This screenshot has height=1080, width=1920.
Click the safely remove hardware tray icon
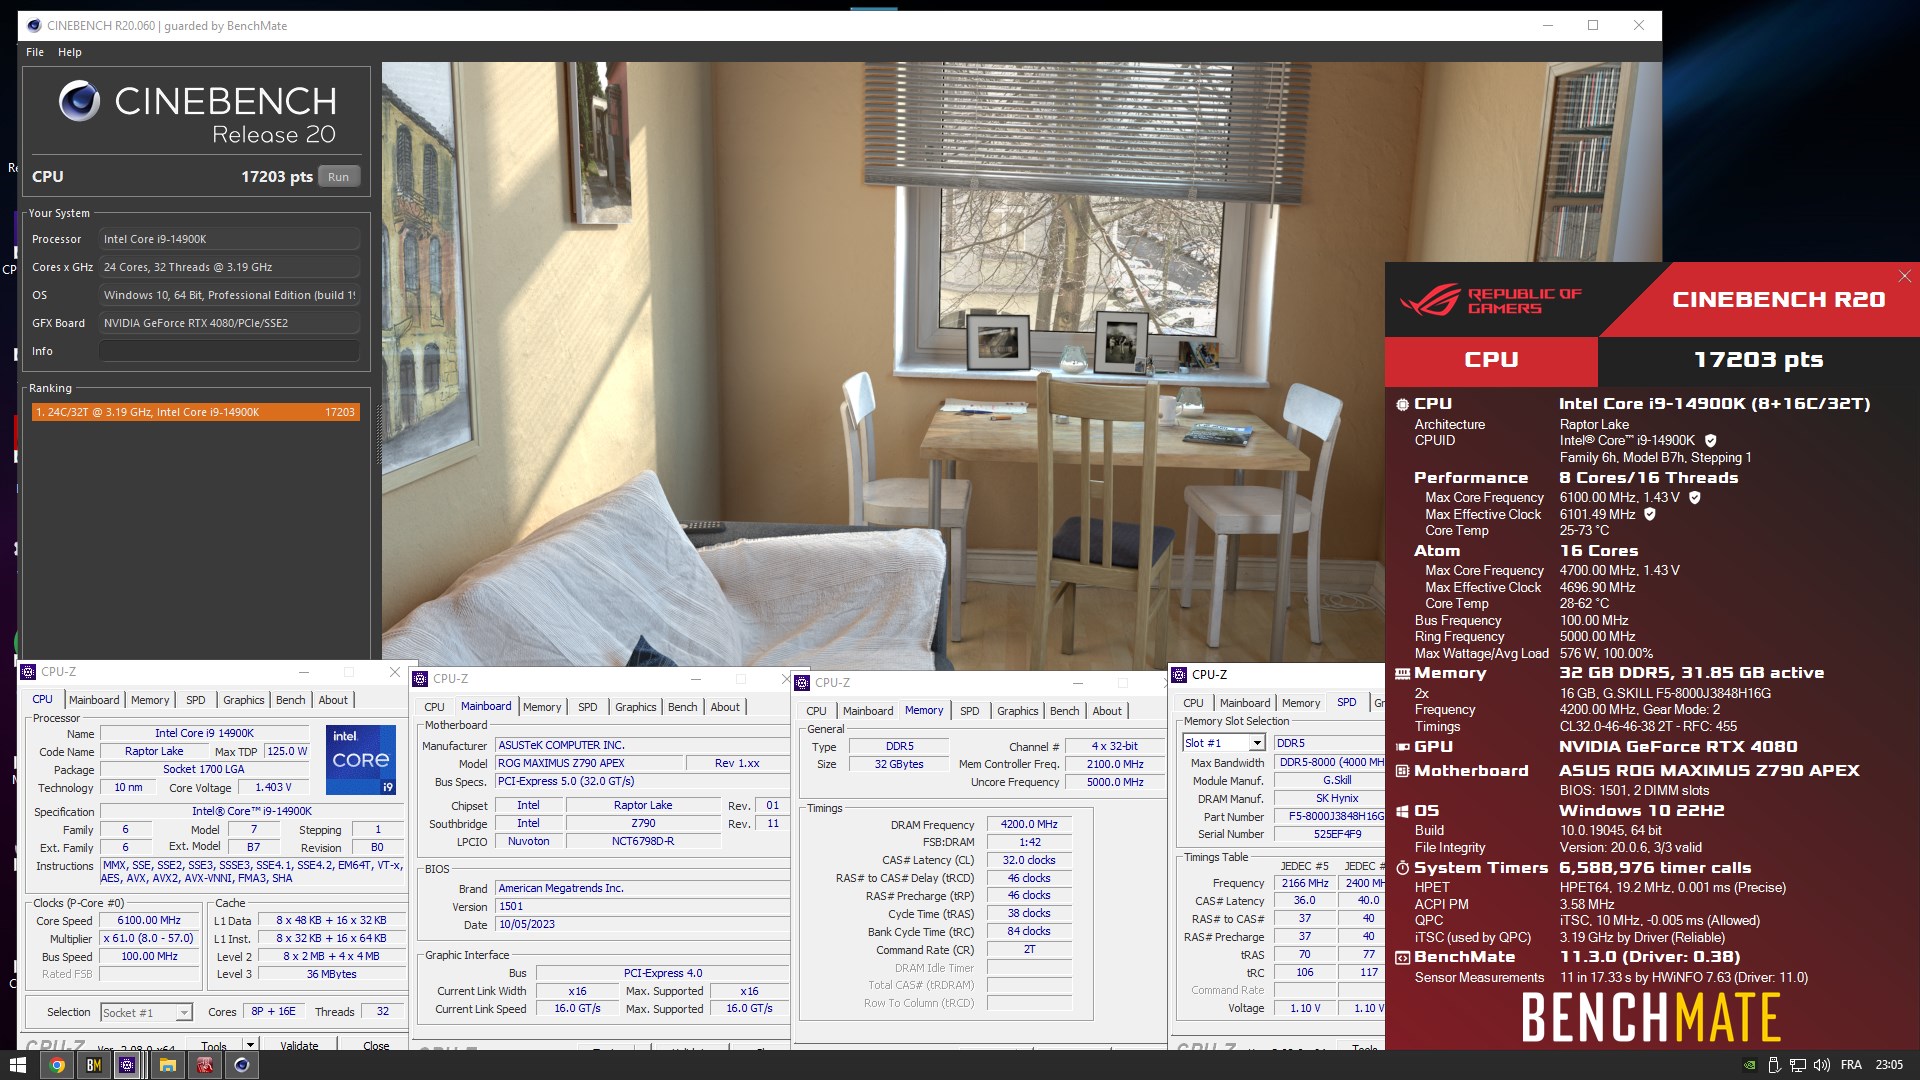pyautogui.click(x=1773, y=1065)
